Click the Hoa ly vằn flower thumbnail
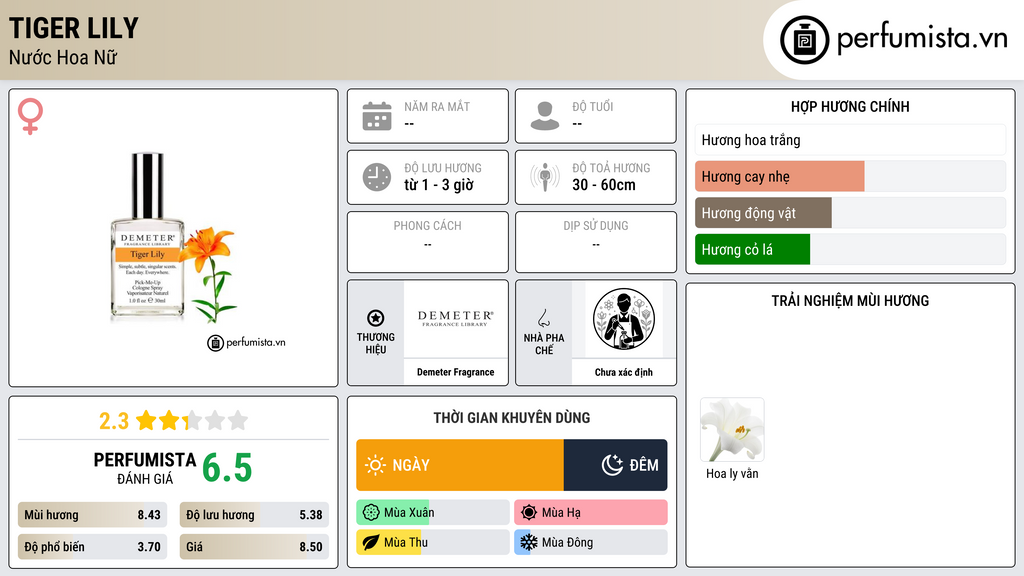The image size is (1024, 576). [732, 430]
